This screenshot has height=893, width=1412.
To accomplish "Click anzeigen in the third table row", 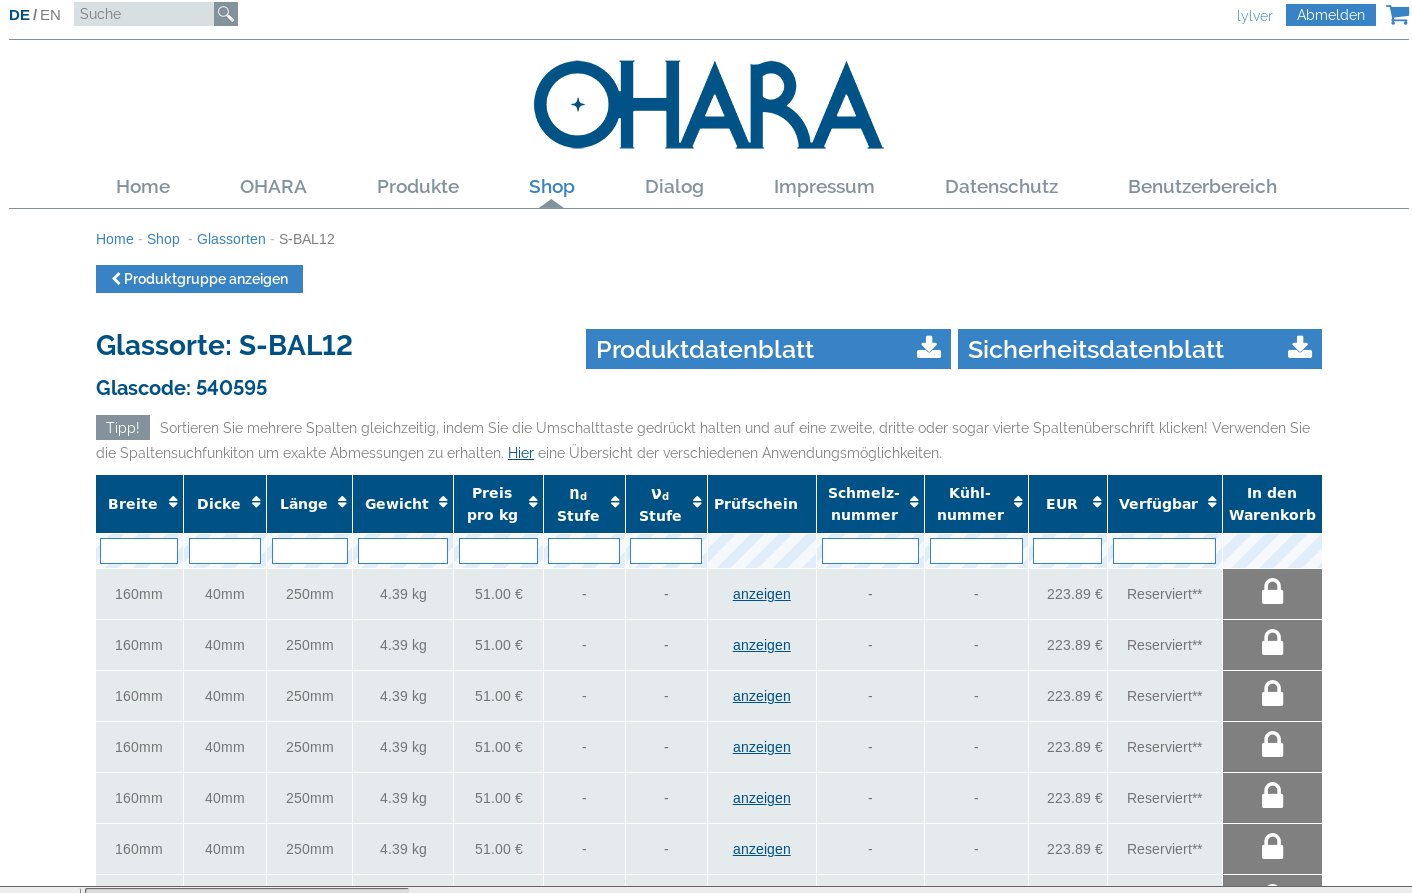I will [762, 696].
